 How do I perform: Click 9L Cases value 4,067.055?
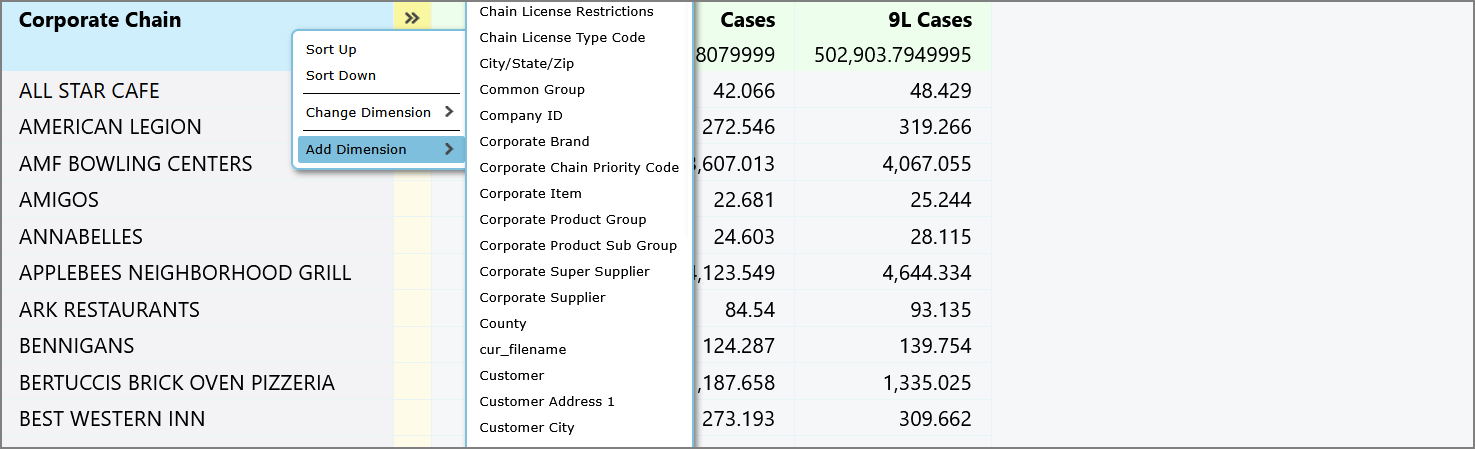click(928, 164)
